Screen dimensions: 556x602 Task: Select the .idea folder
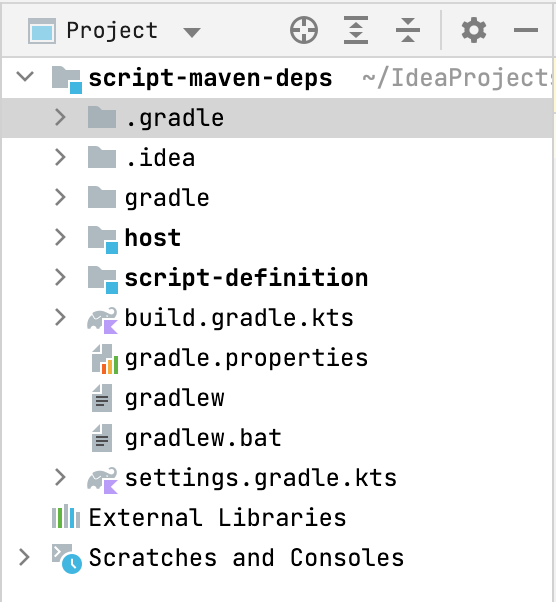160,158
